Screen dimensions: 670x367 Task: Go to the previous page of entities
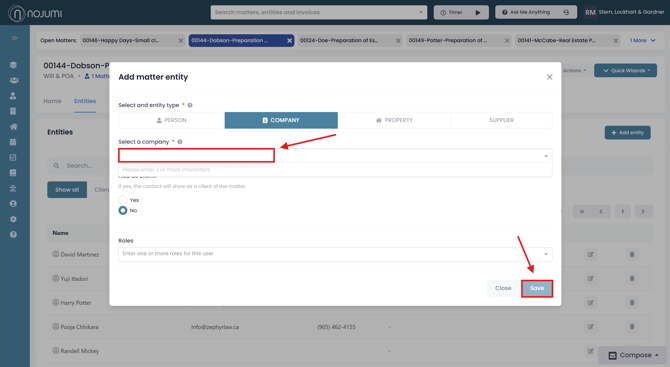pyautogui.click(x=601, y=211)
